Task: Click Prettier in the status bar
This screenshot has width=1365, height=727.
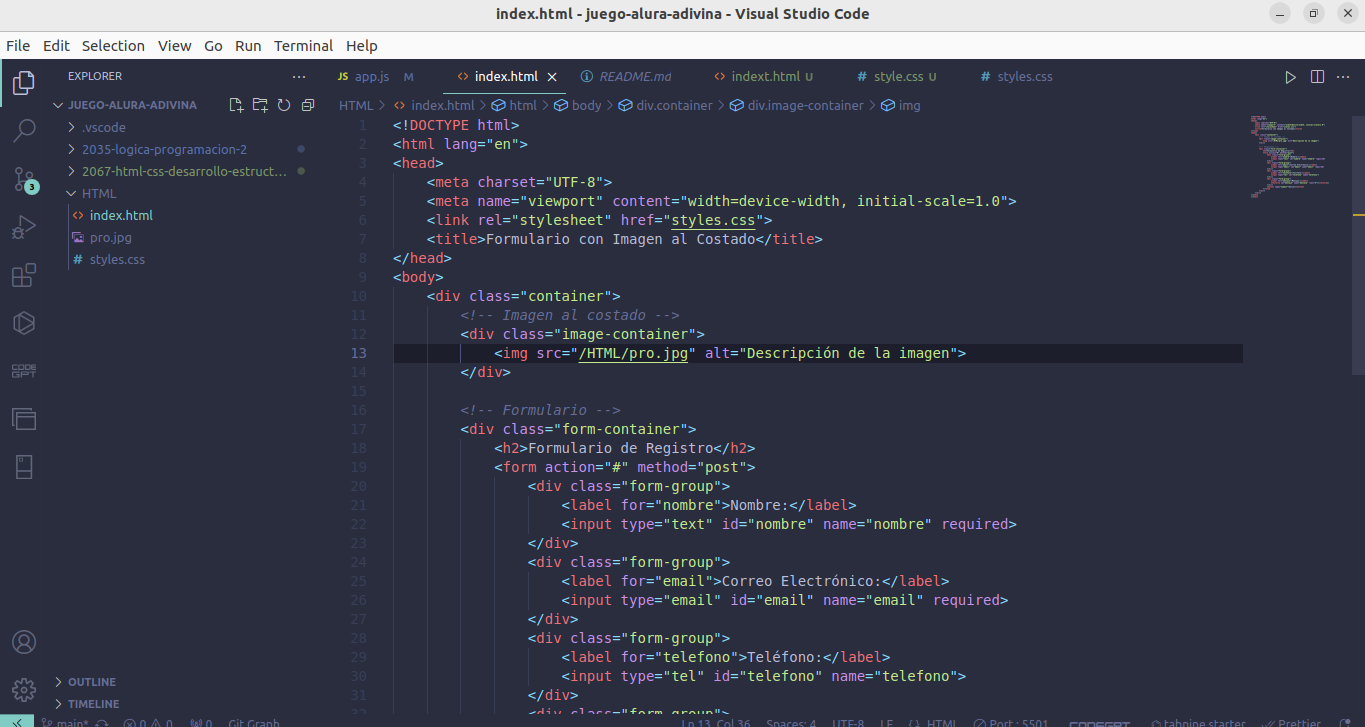Action: [1291, 722]
